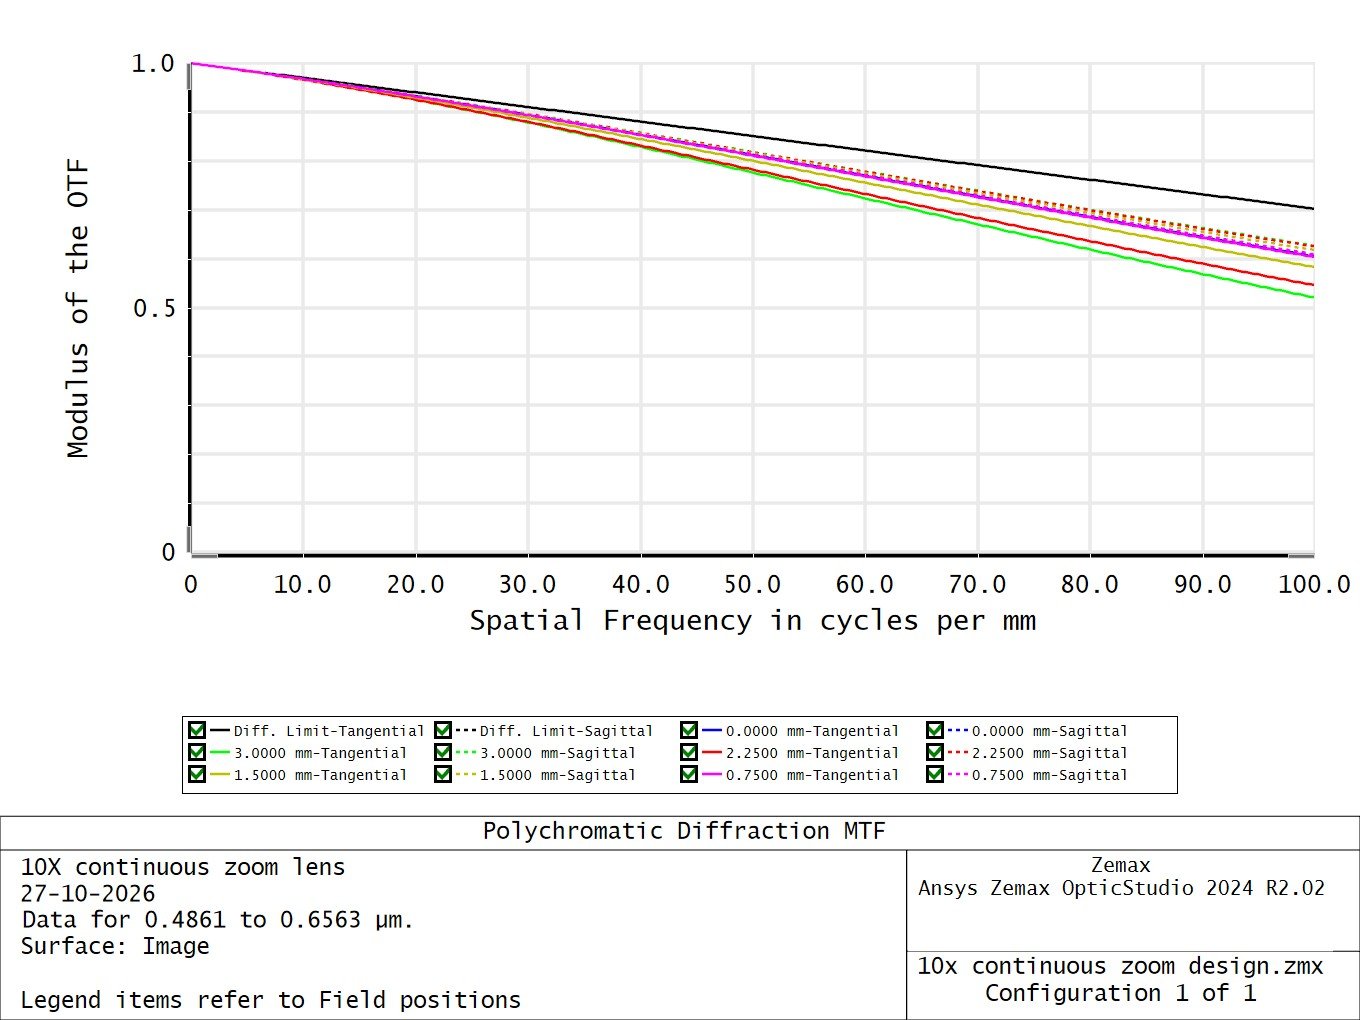Uncheck the 3.0000 mm-Tangential checkbox
Viewport: 1360px width, 1020px height.
click(x=197, y=753)
